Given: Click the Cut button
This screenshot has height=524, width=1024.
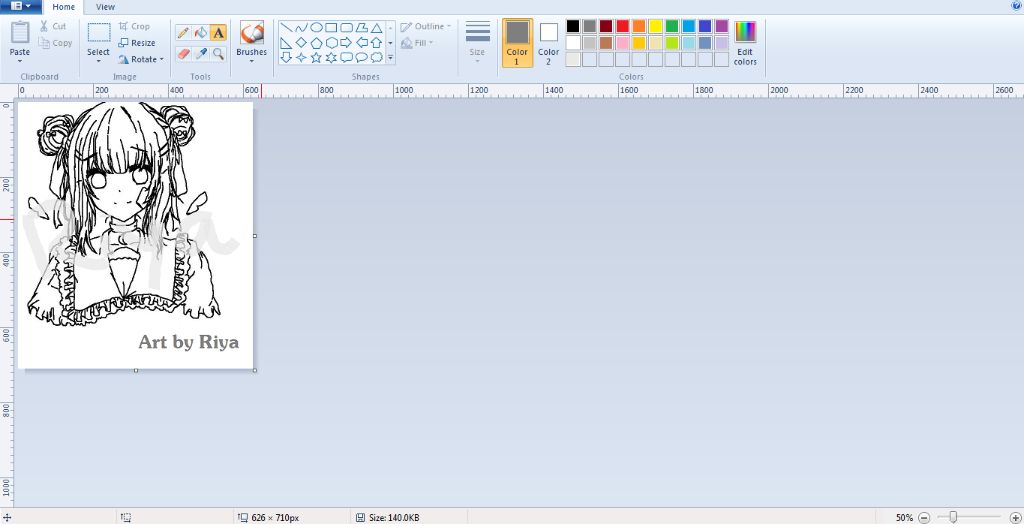Looking at the screenshot, I should pos(53,26).
